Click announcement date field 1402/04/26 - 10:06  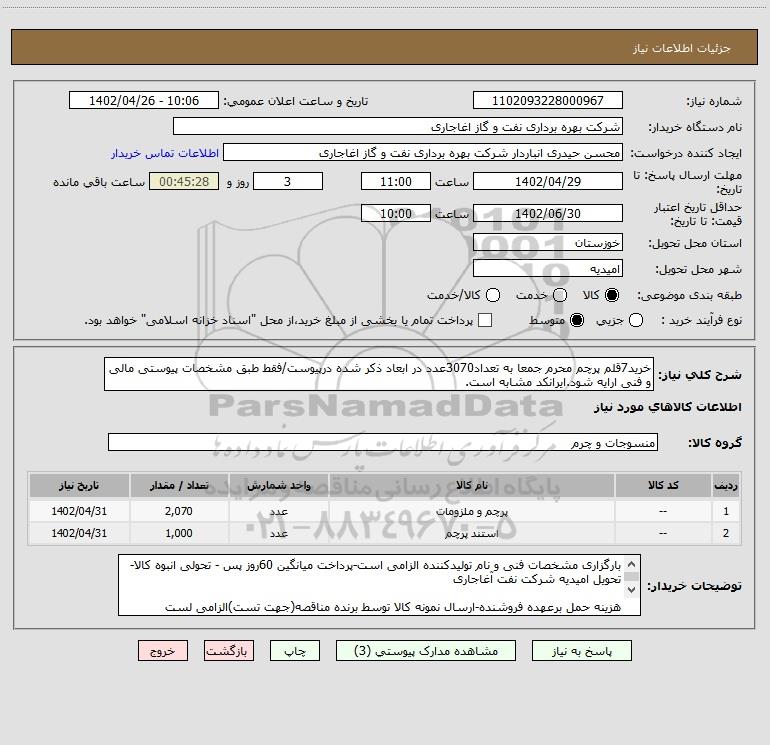(x=144, y=100)
